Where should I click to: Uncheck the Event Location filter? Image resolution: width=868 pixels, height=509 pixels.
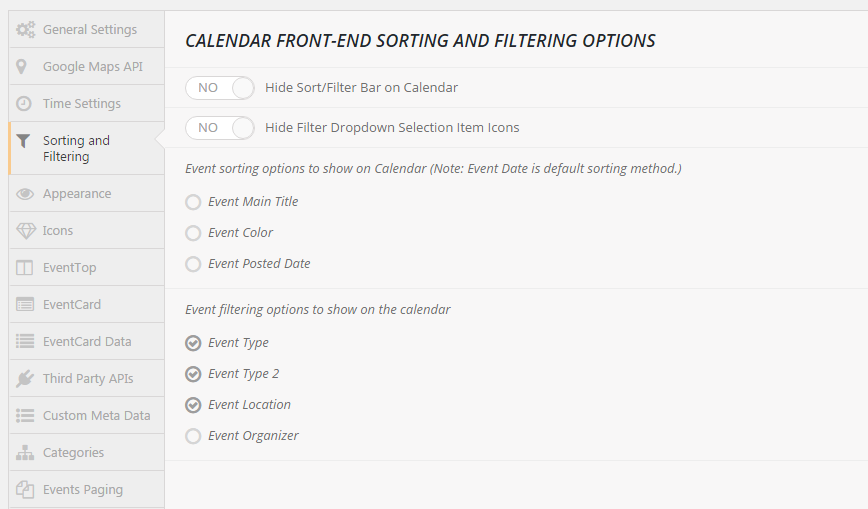click(x=193, y=405)
